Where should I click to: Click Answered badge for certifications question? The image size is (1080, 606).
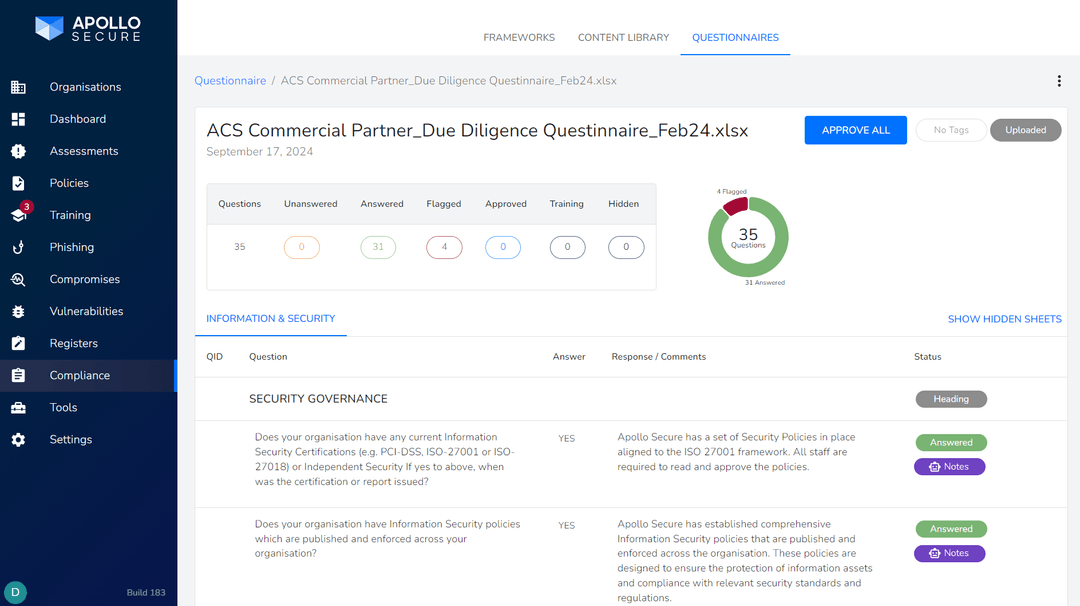pos(951,443)
